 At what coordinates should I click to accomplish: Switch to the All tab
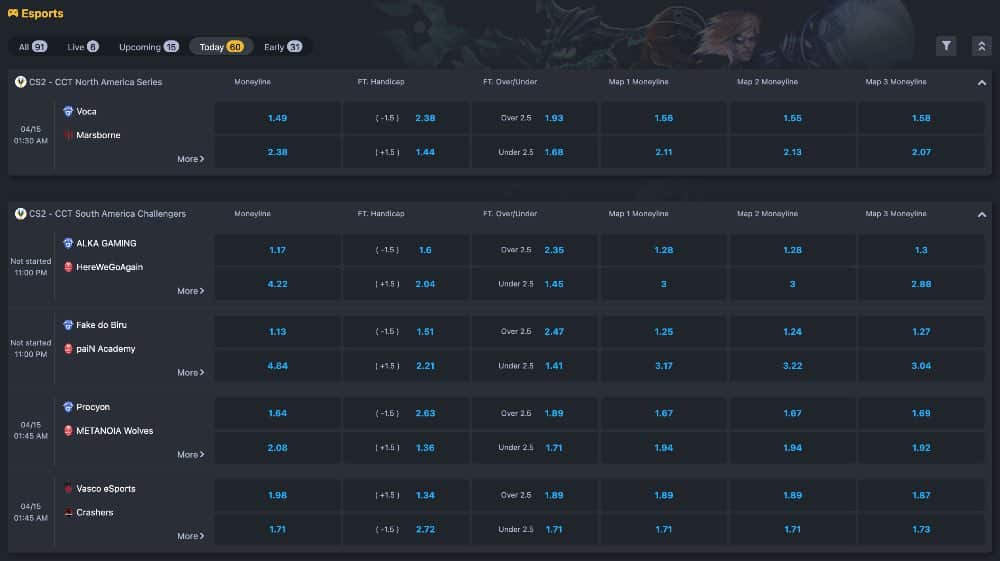[32, 47]
